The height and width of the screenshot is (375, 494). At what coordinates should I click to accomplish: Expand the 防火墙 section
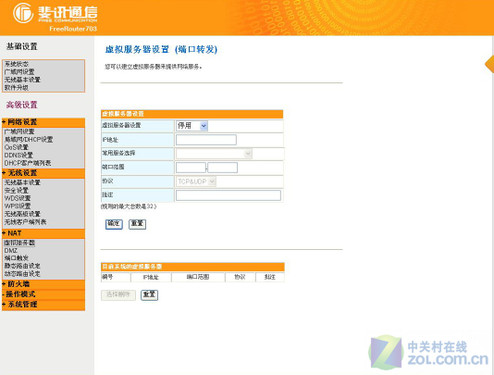pos(43,284)
